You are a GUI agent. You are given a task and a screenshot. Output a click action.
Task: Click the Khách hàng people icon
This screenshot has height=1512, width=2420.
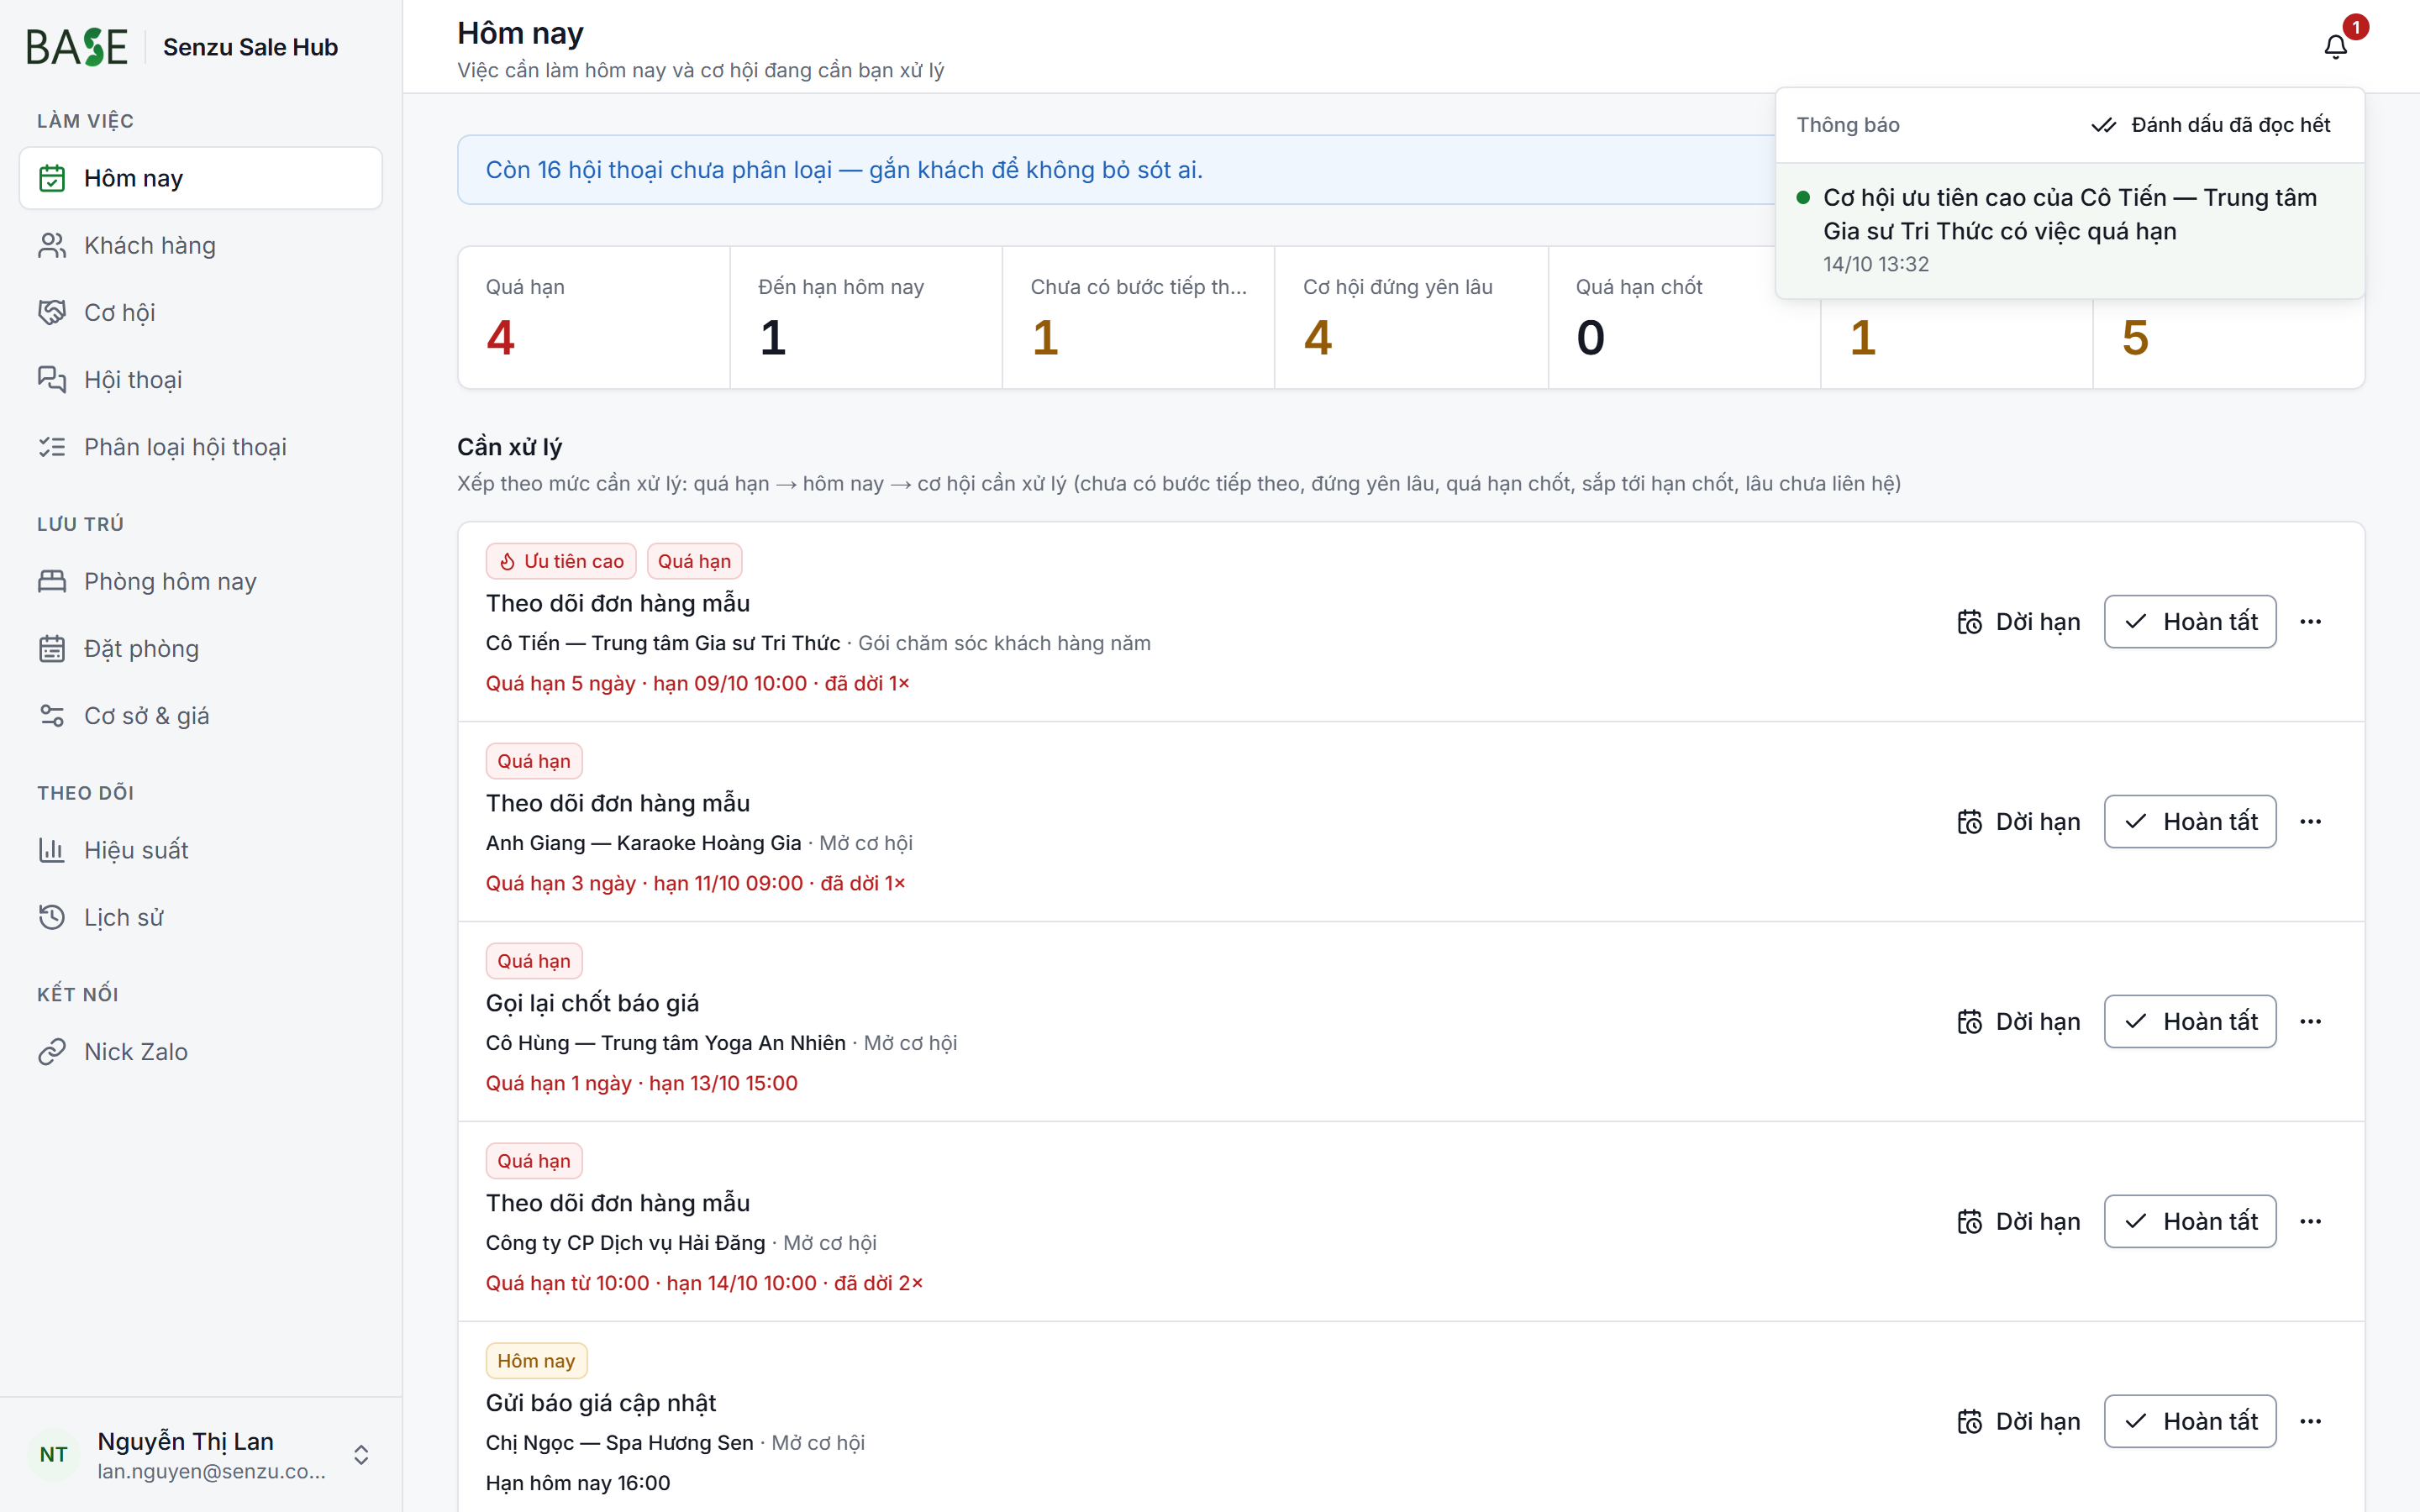(52, 245)
